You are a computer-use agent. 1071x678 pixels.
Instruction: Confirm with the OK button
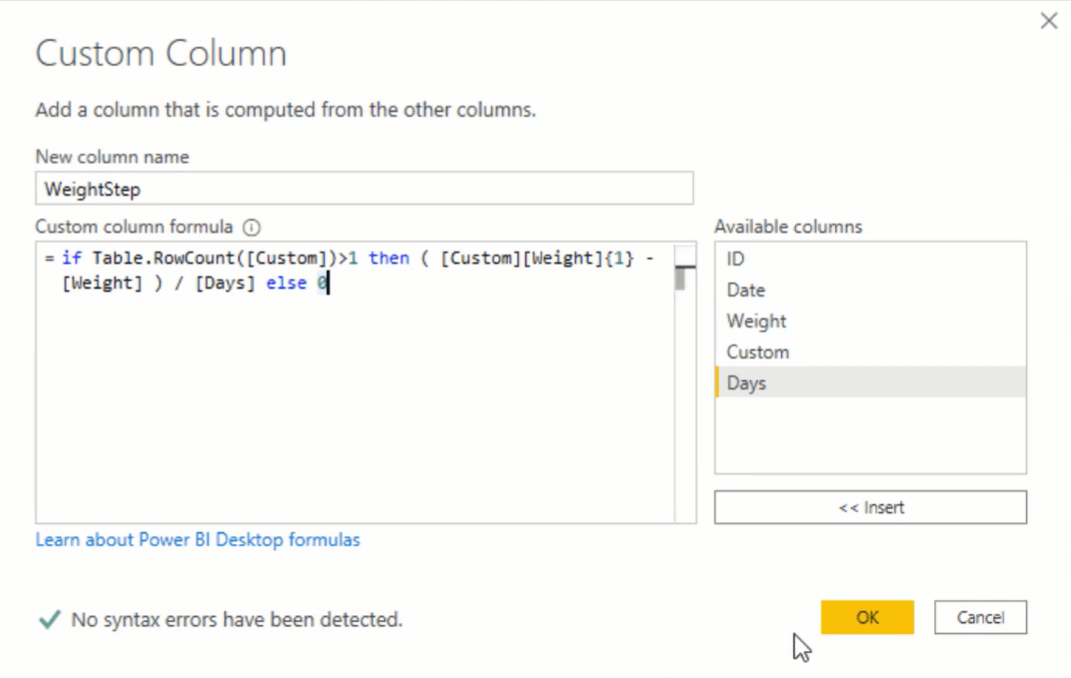pos(867,617)
